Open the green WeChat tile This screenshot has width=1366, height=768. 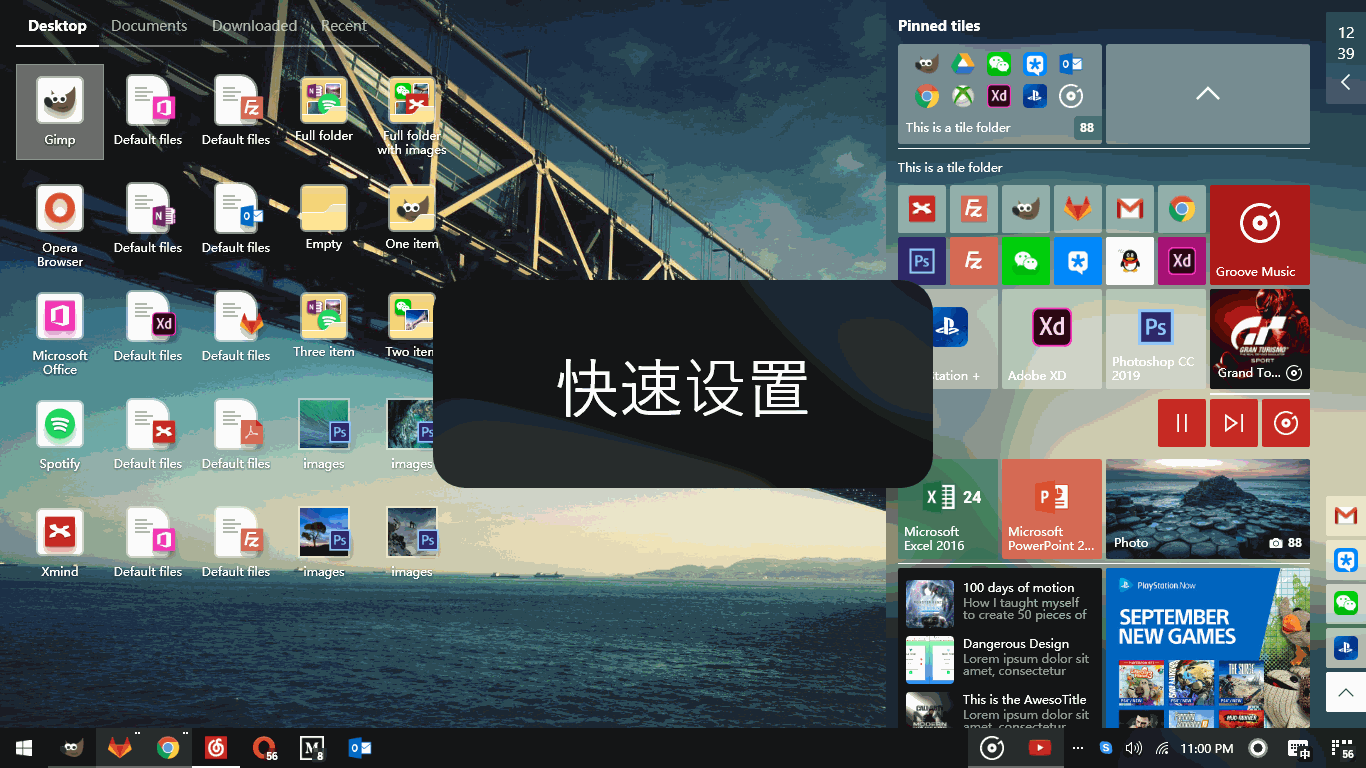(x=1026, y=261)
